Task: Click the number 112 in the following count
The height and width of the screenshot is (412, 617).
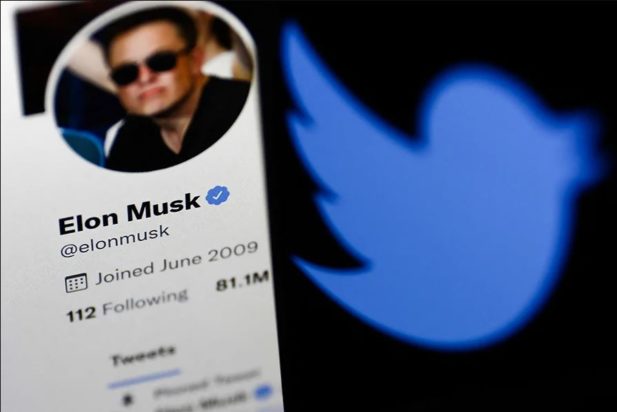Action: click(81, 315)
